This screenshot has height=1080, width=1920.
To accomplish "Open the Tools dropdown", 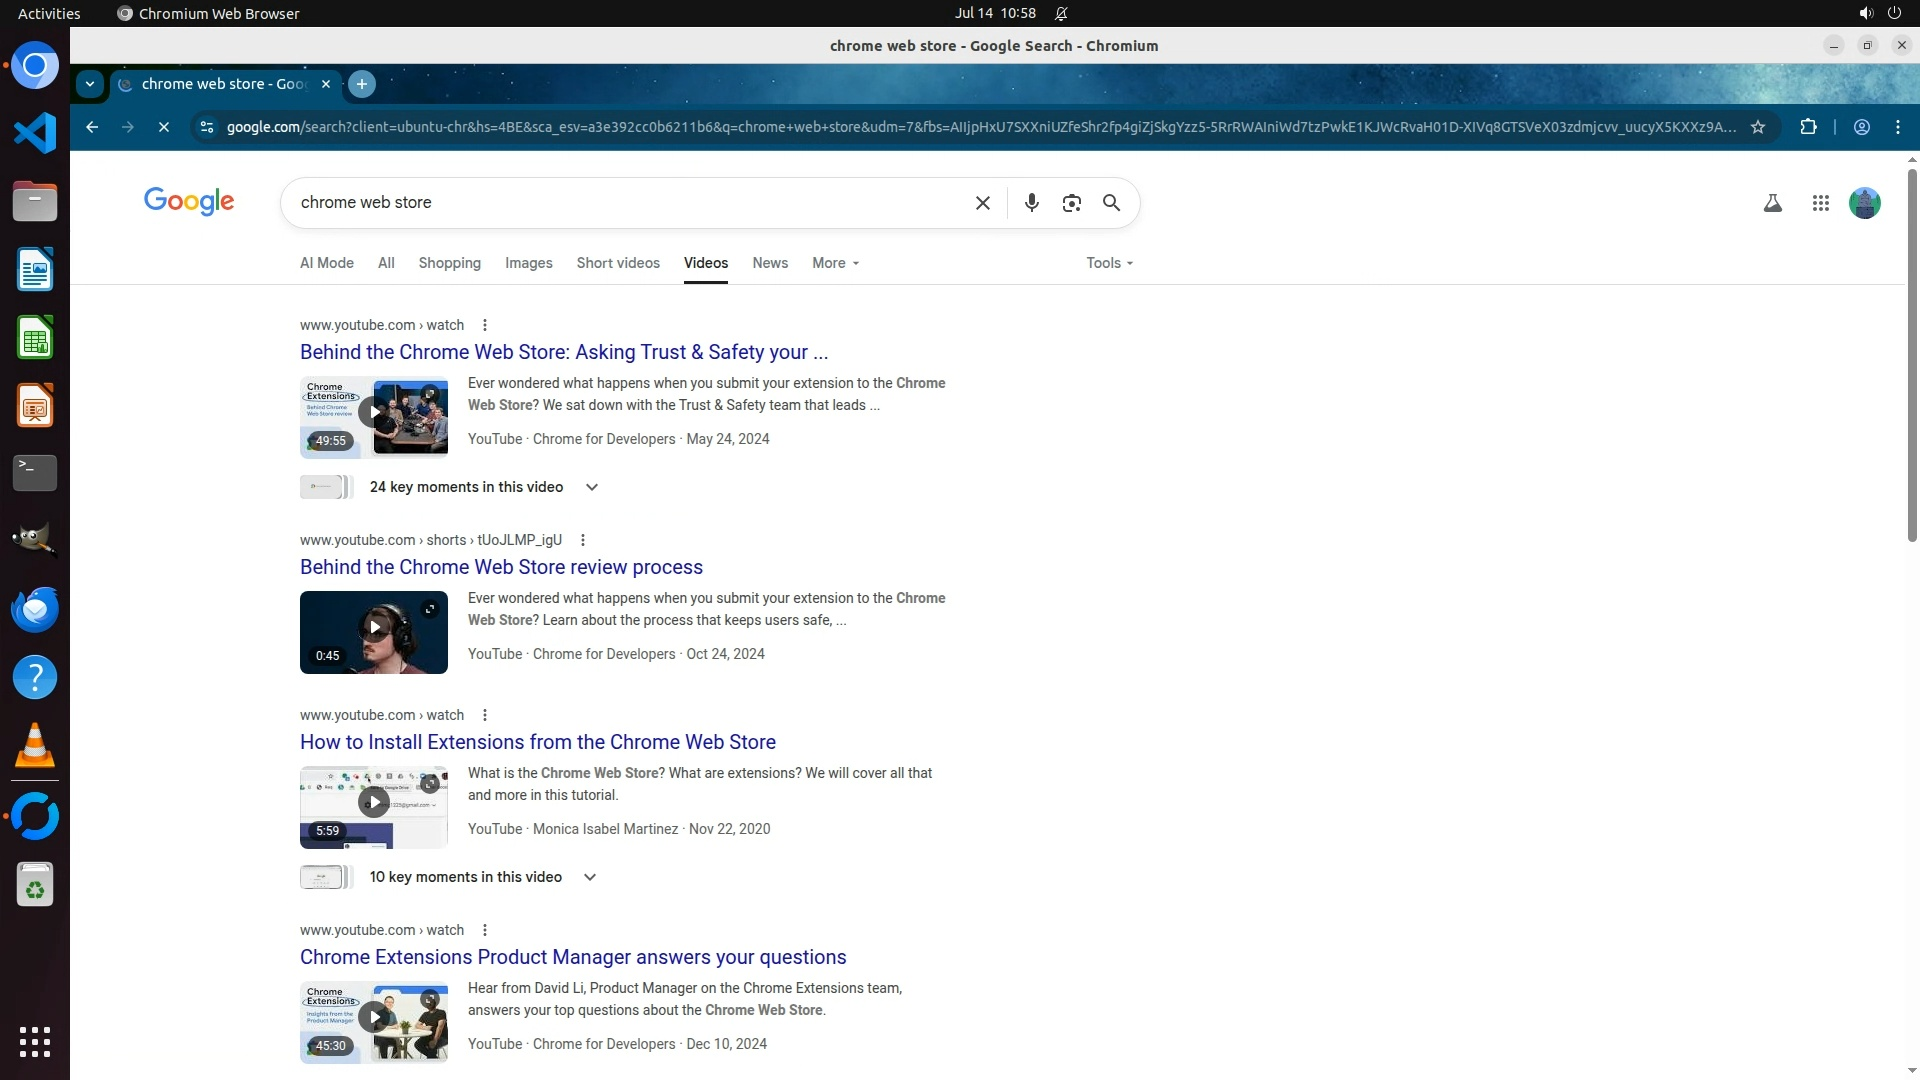I will [1109, 263].
